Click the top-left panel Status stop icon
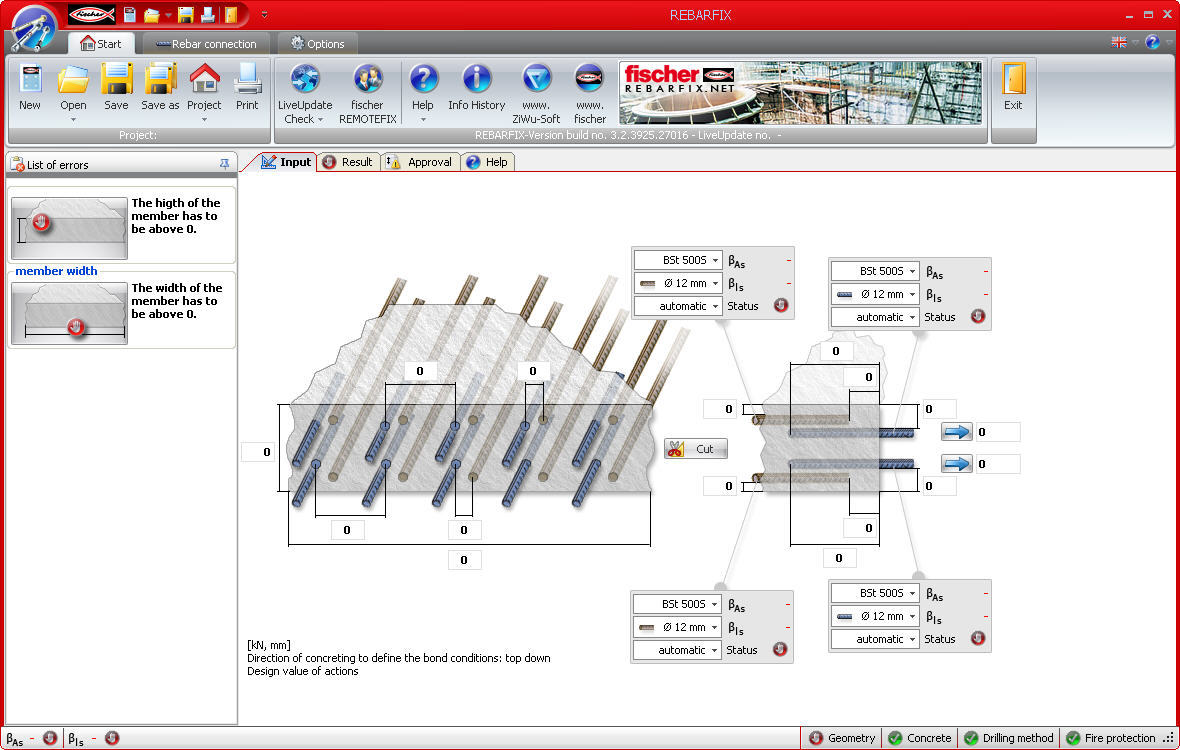 [x=781, y=305]
